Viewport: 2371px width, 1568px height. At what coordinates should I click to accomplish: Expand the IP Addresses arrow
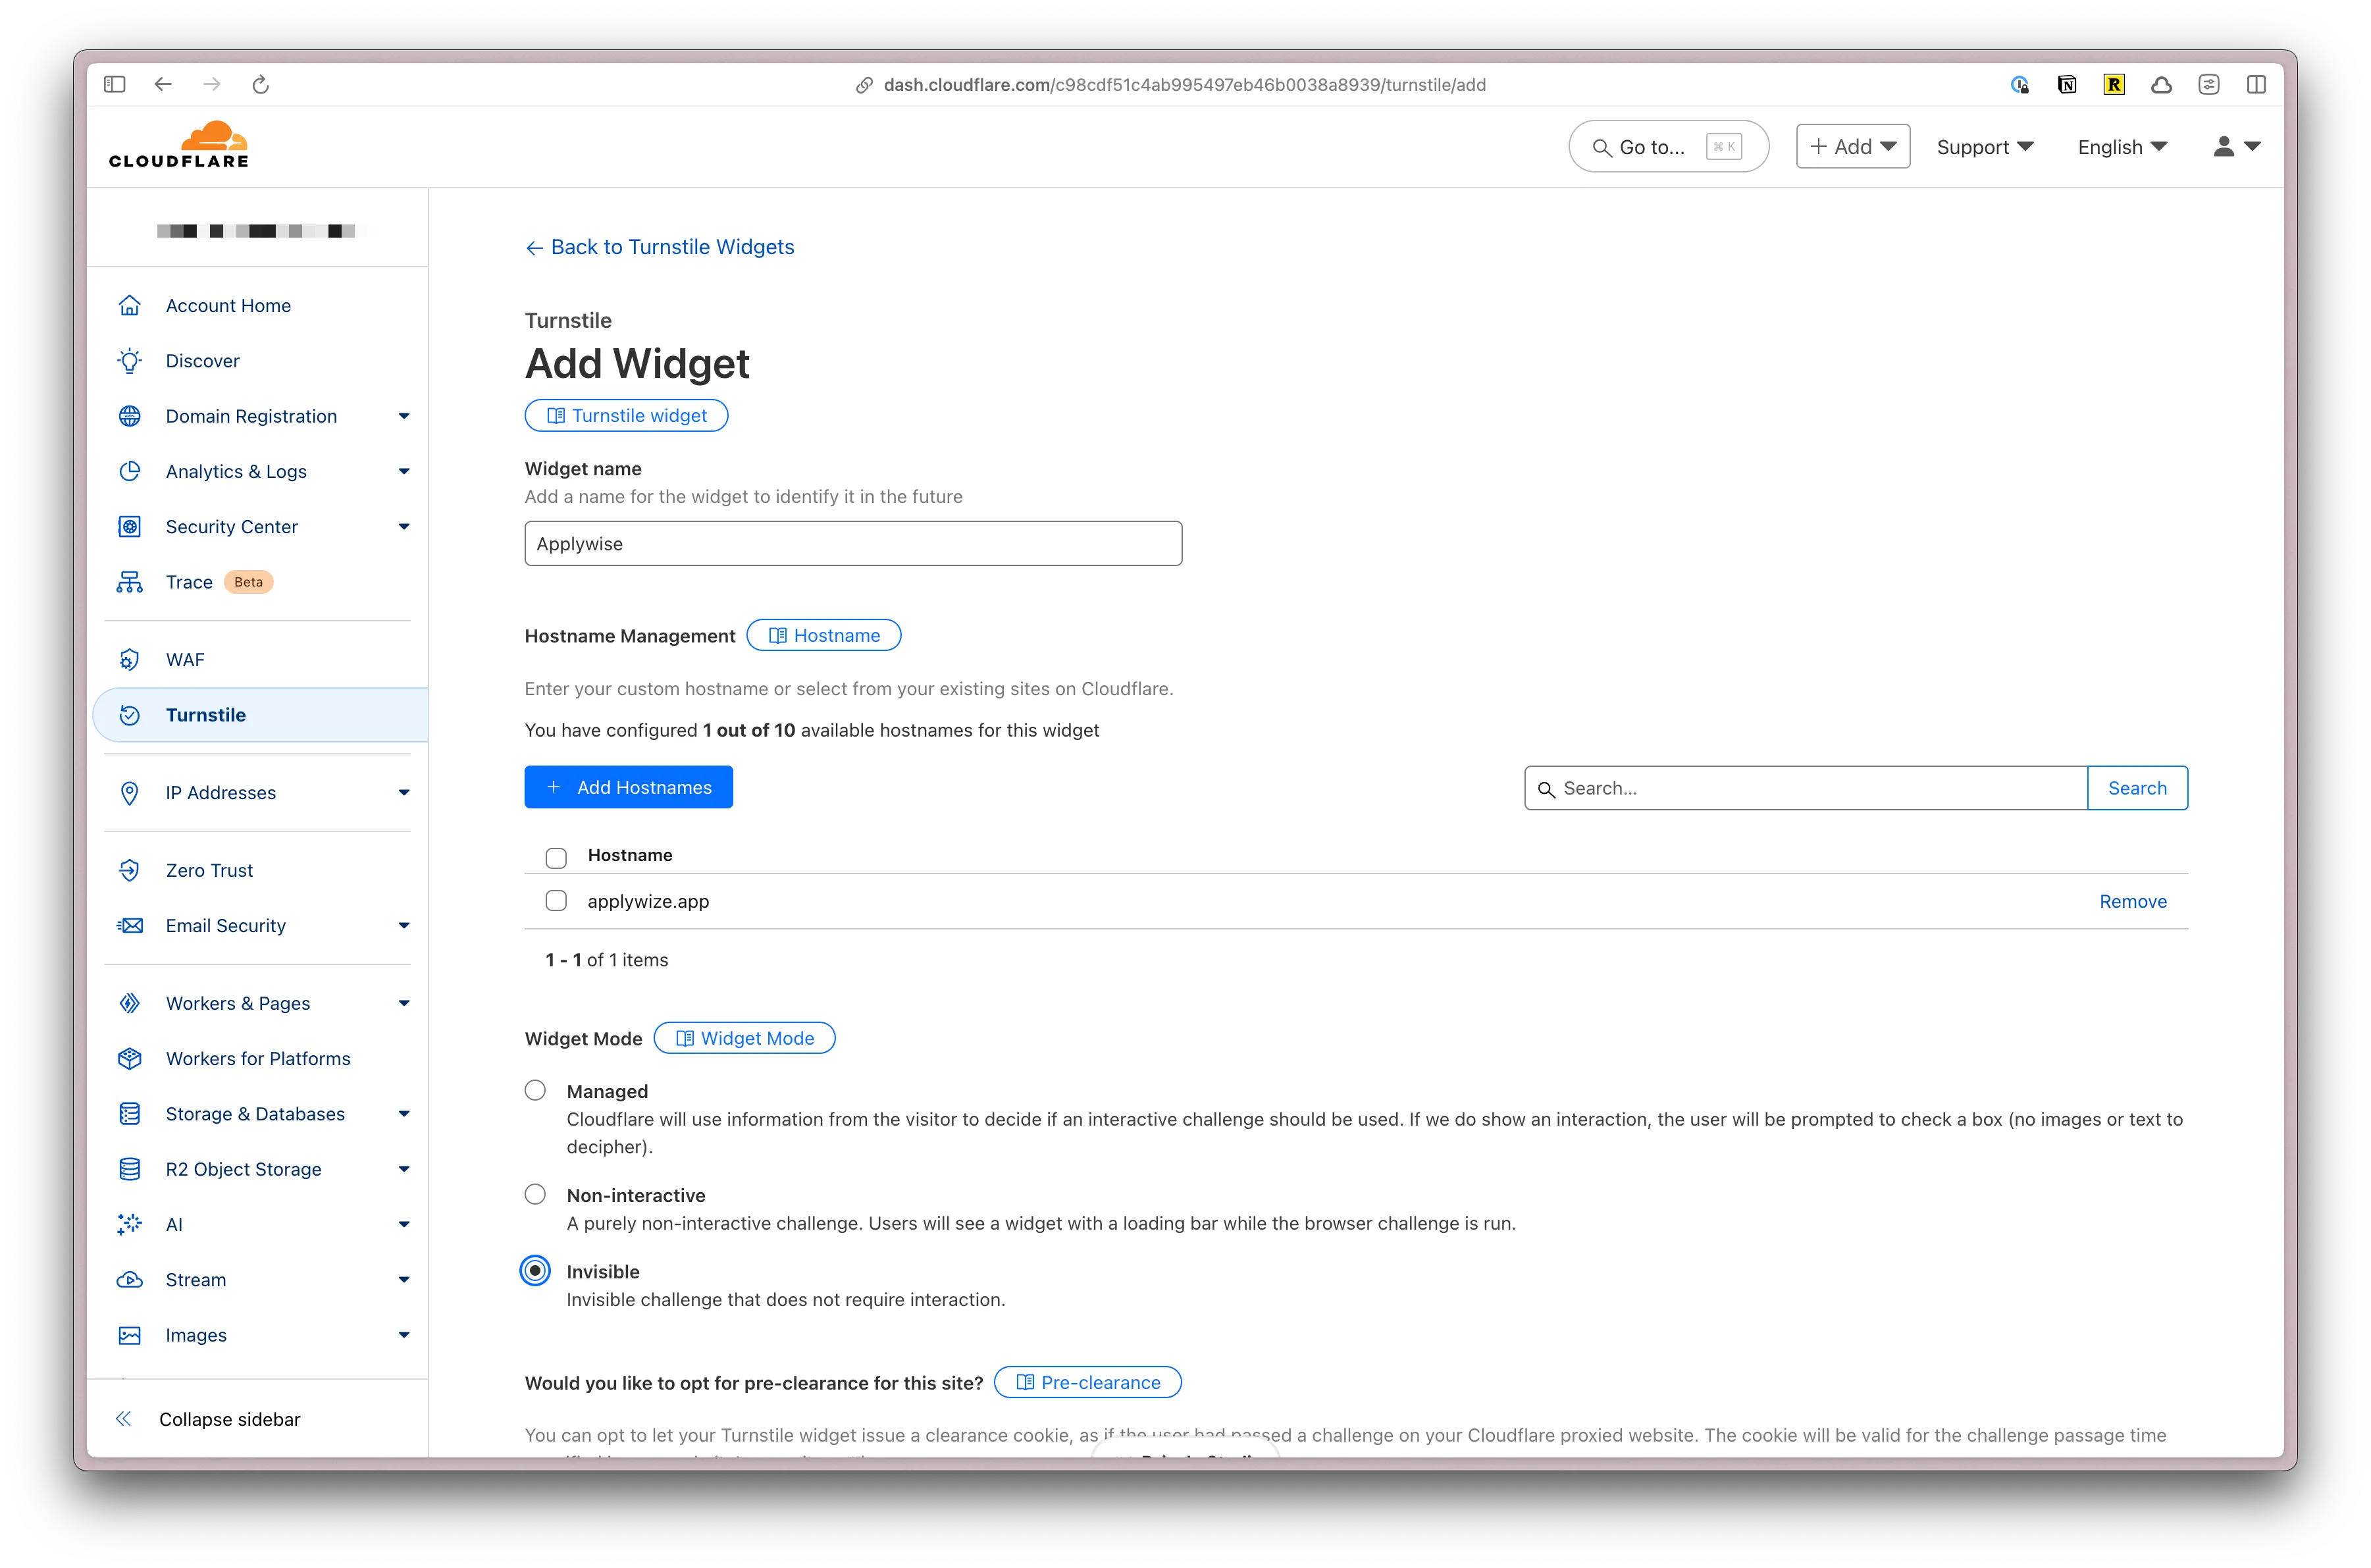coord(404,793)
